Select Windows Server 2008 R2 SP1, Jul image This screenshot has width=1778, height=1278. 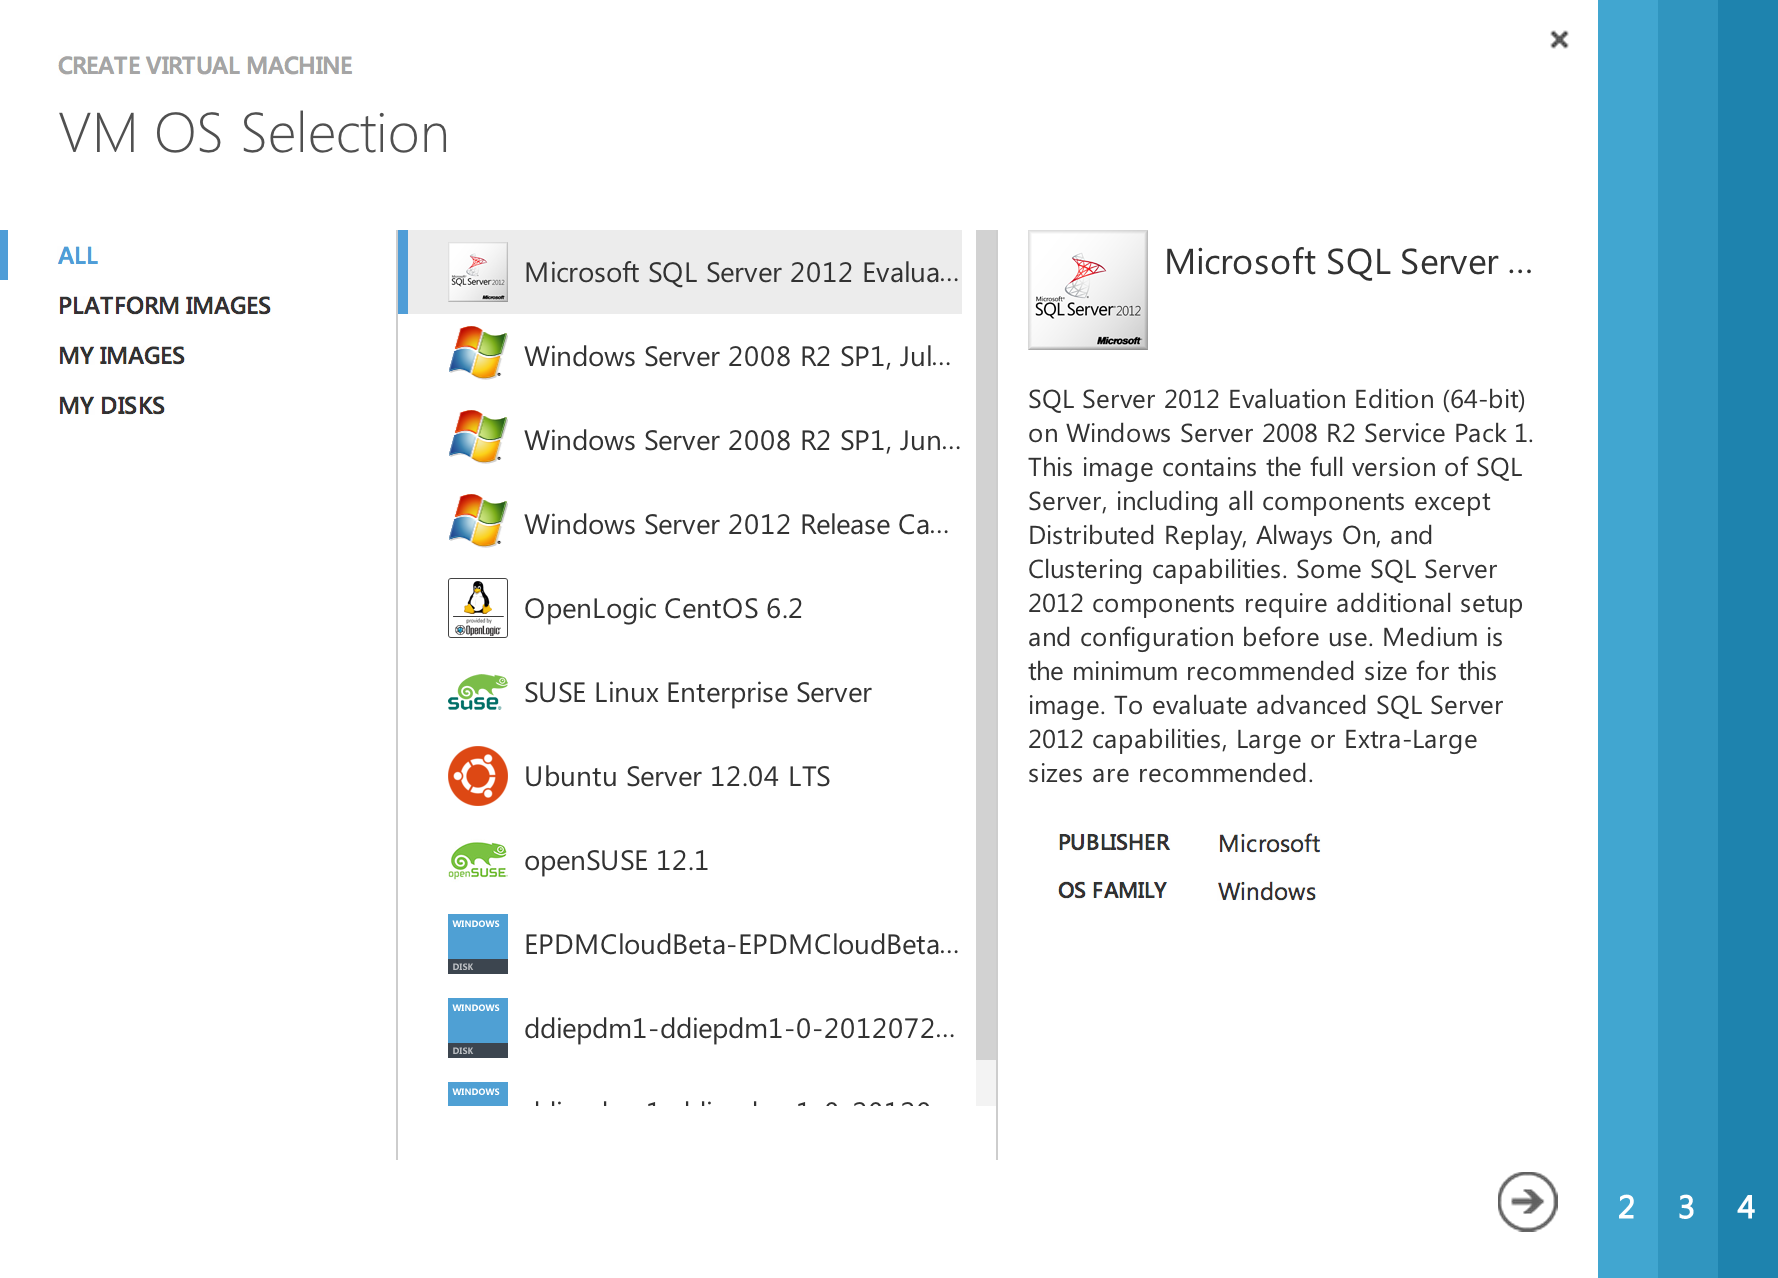[x=681, y=356]
